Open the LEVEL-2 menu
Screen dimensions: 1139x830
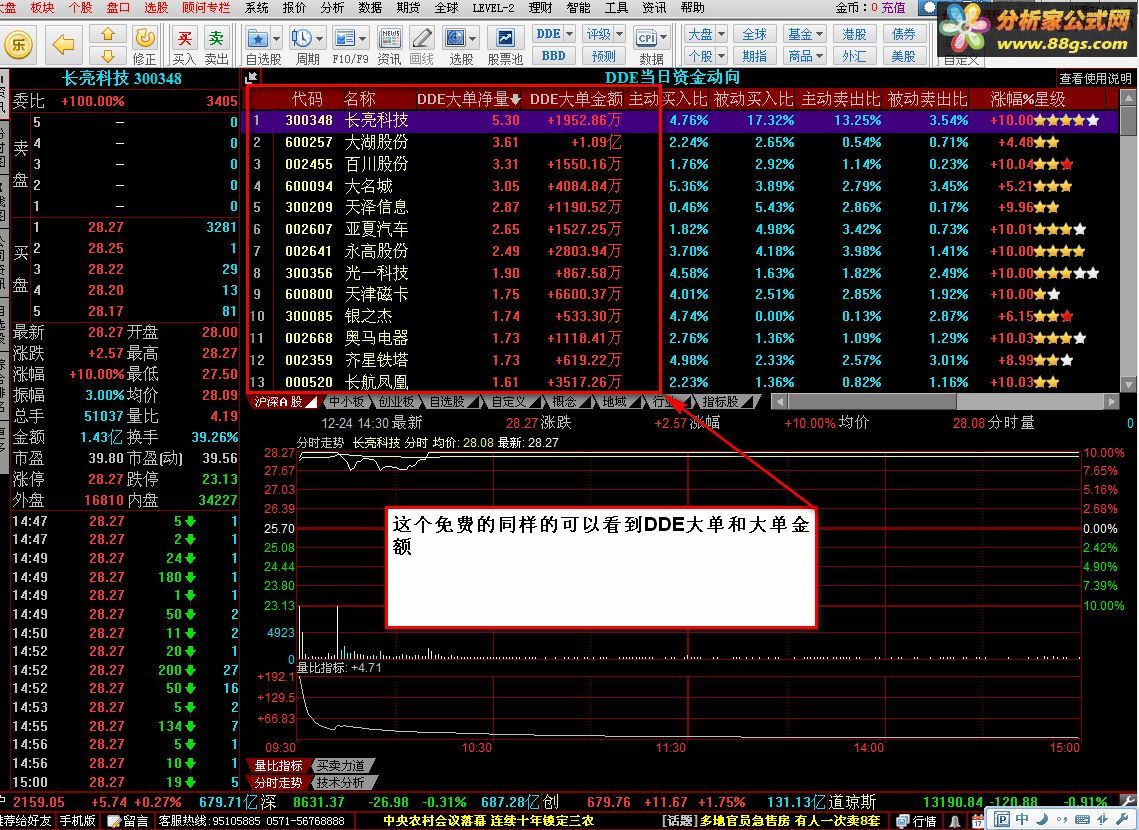[493, 7]
